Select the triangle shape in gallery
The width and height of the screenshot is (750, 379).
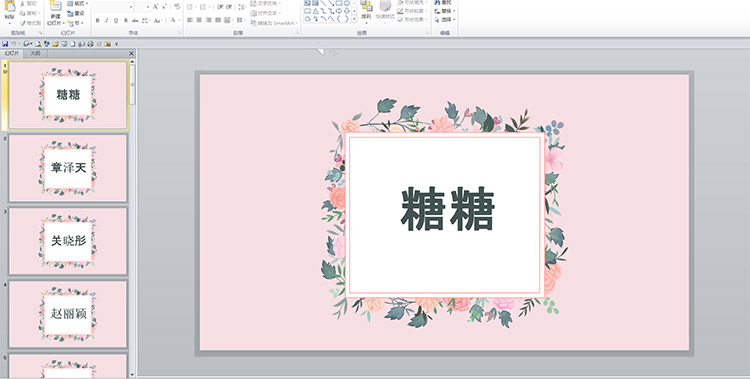(316, 11)
